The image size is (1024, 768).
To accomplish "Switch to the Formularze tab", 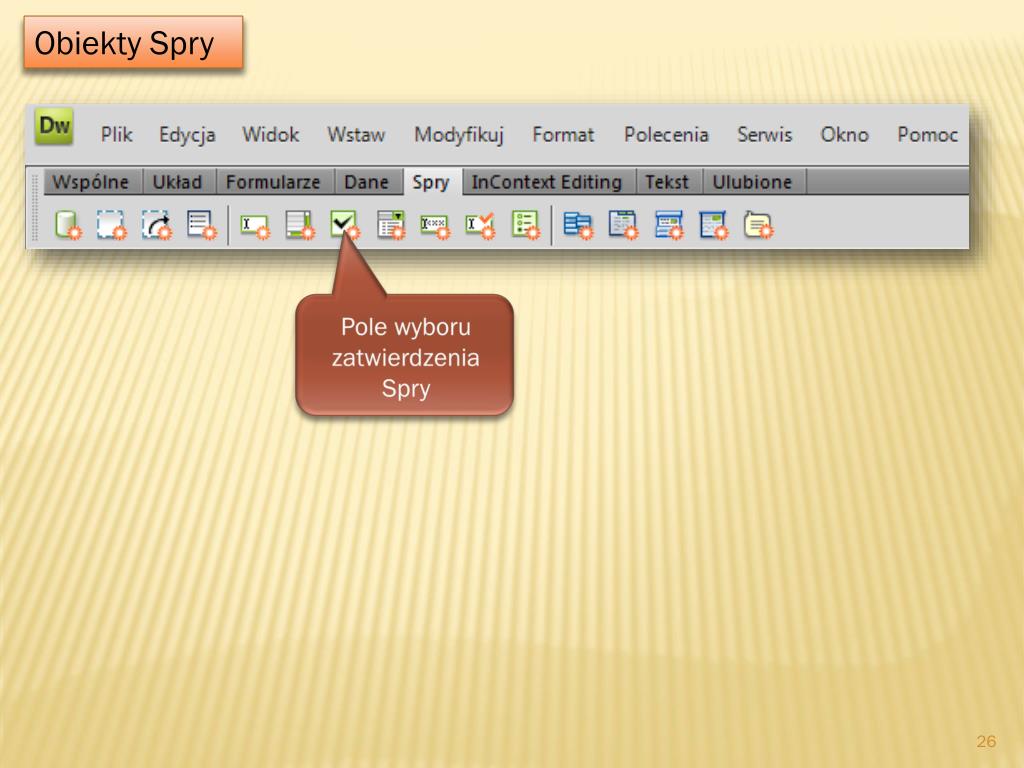I will click(x=274, y=182).
